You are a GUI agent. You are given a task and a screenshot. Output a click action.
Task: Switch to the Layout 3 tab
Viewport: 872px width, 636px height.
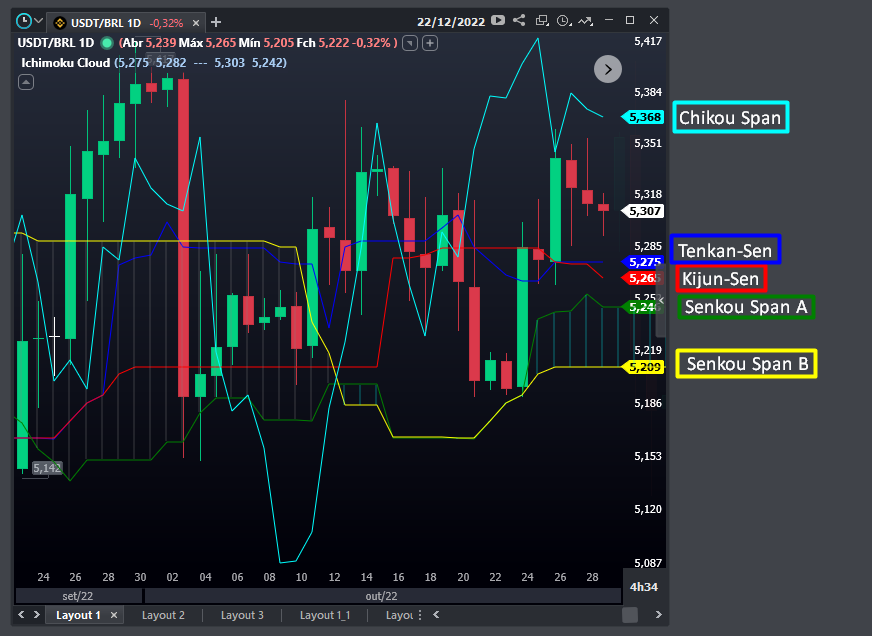[x=242, y=615]
